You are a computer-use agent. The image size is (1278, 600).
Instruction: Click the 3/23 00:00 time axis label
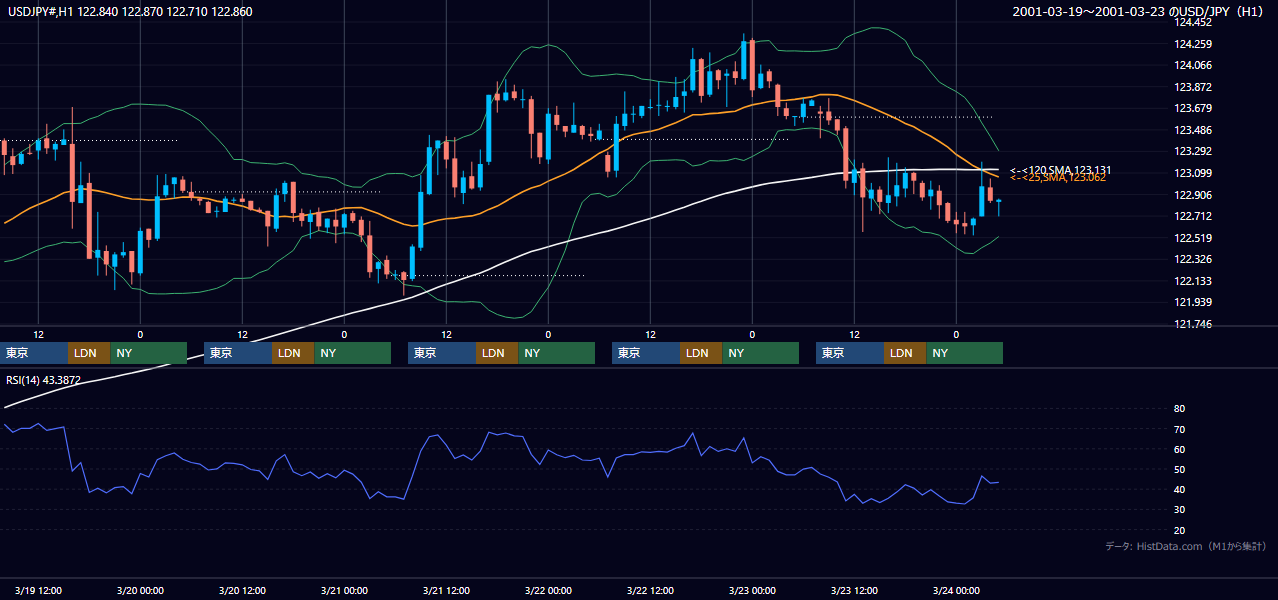click(753, 591)
